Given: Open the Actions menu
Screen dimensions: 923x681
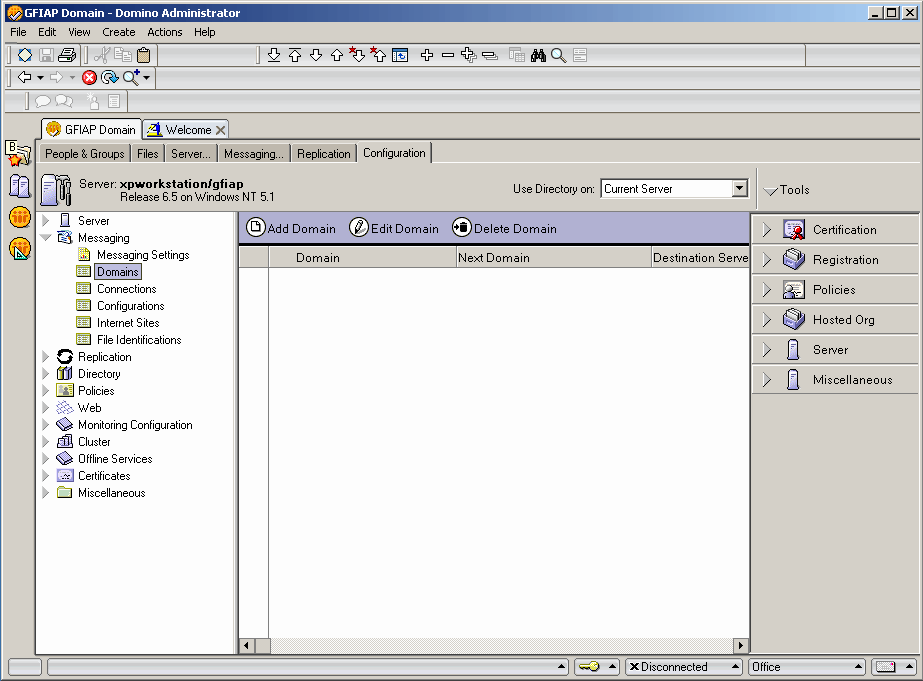Looking at the screenshot, I should [x=164, y=32].
